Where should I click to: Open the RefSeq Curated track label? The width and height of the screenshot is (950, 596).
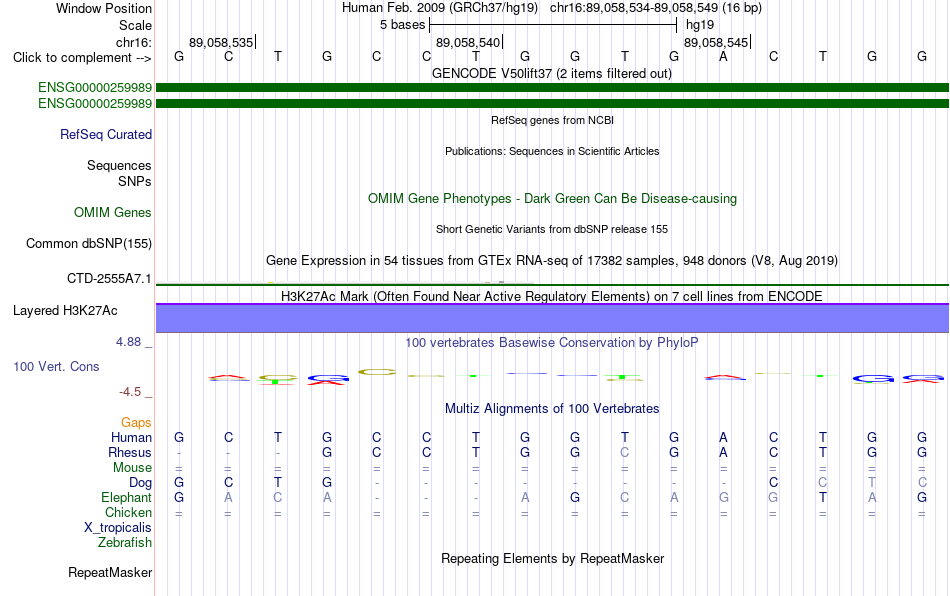tap(106, 134)
